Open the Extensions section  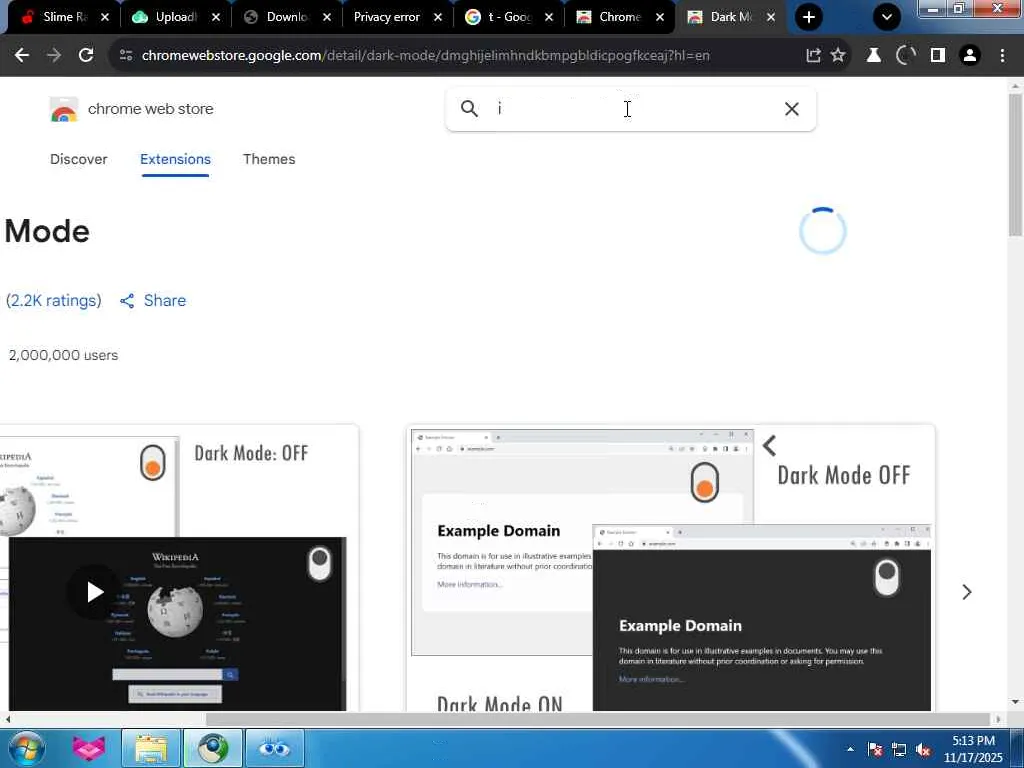tap(175, 159)
